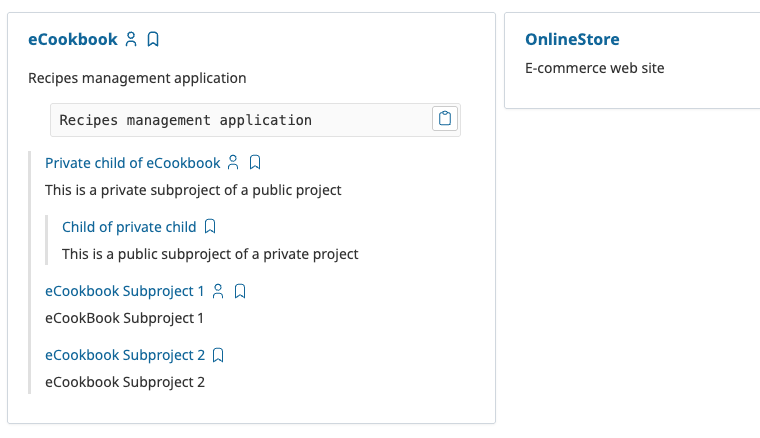Click the member icon next to eCookbook

click(131, 40)
